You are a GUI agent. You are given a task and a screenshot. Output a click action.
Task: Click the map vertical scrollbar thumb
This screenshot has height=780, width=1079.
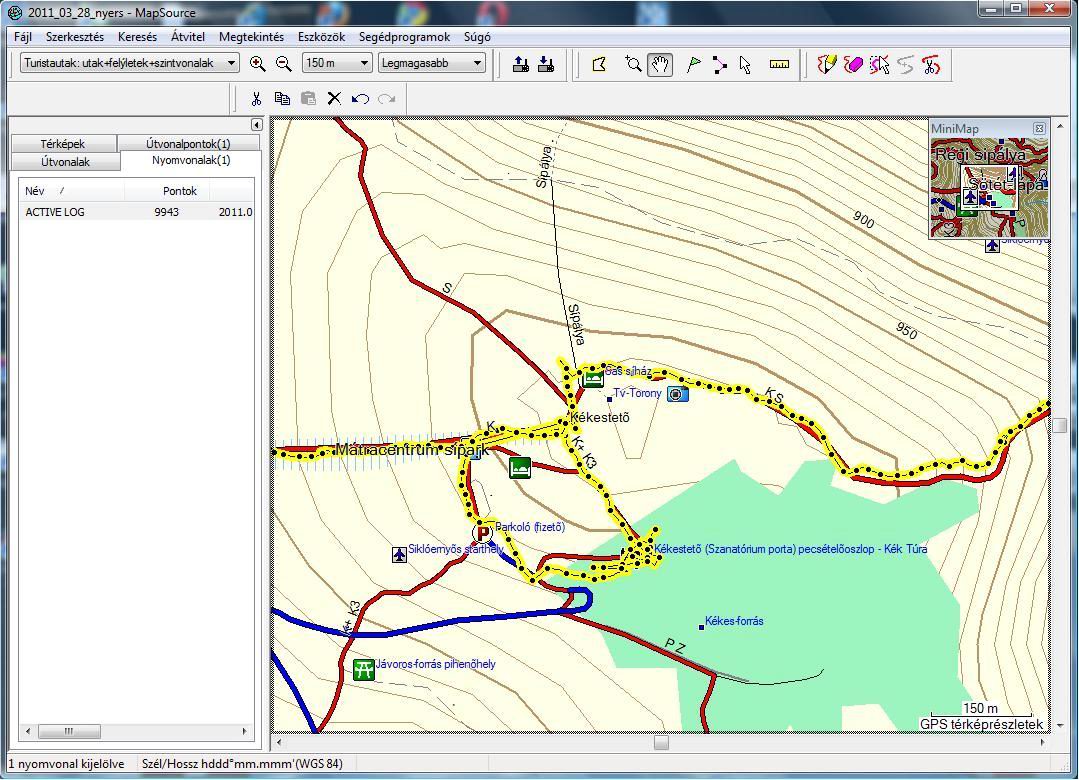pos(1060,425)
